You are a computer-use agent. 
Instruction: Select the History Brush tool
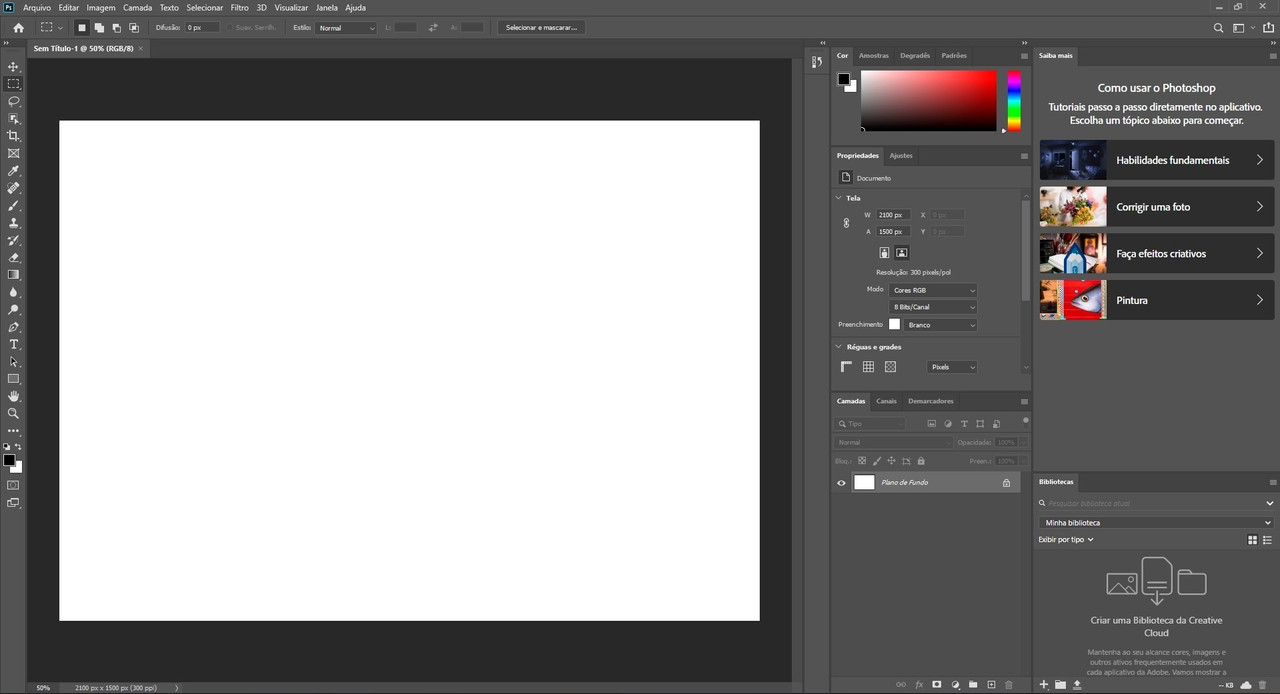13,240
